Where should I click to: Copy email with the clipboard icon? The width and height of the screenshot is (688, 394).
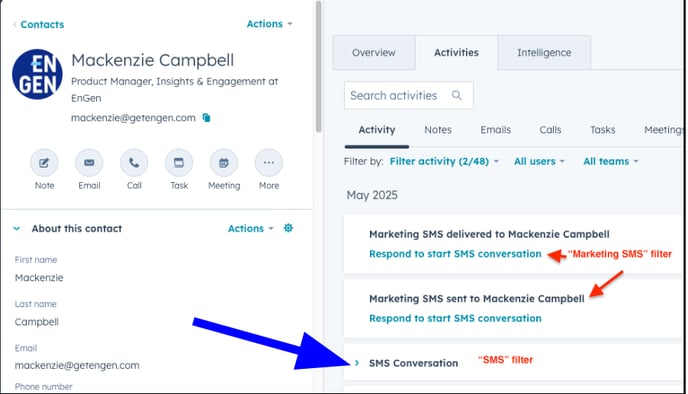click(206, 118)
